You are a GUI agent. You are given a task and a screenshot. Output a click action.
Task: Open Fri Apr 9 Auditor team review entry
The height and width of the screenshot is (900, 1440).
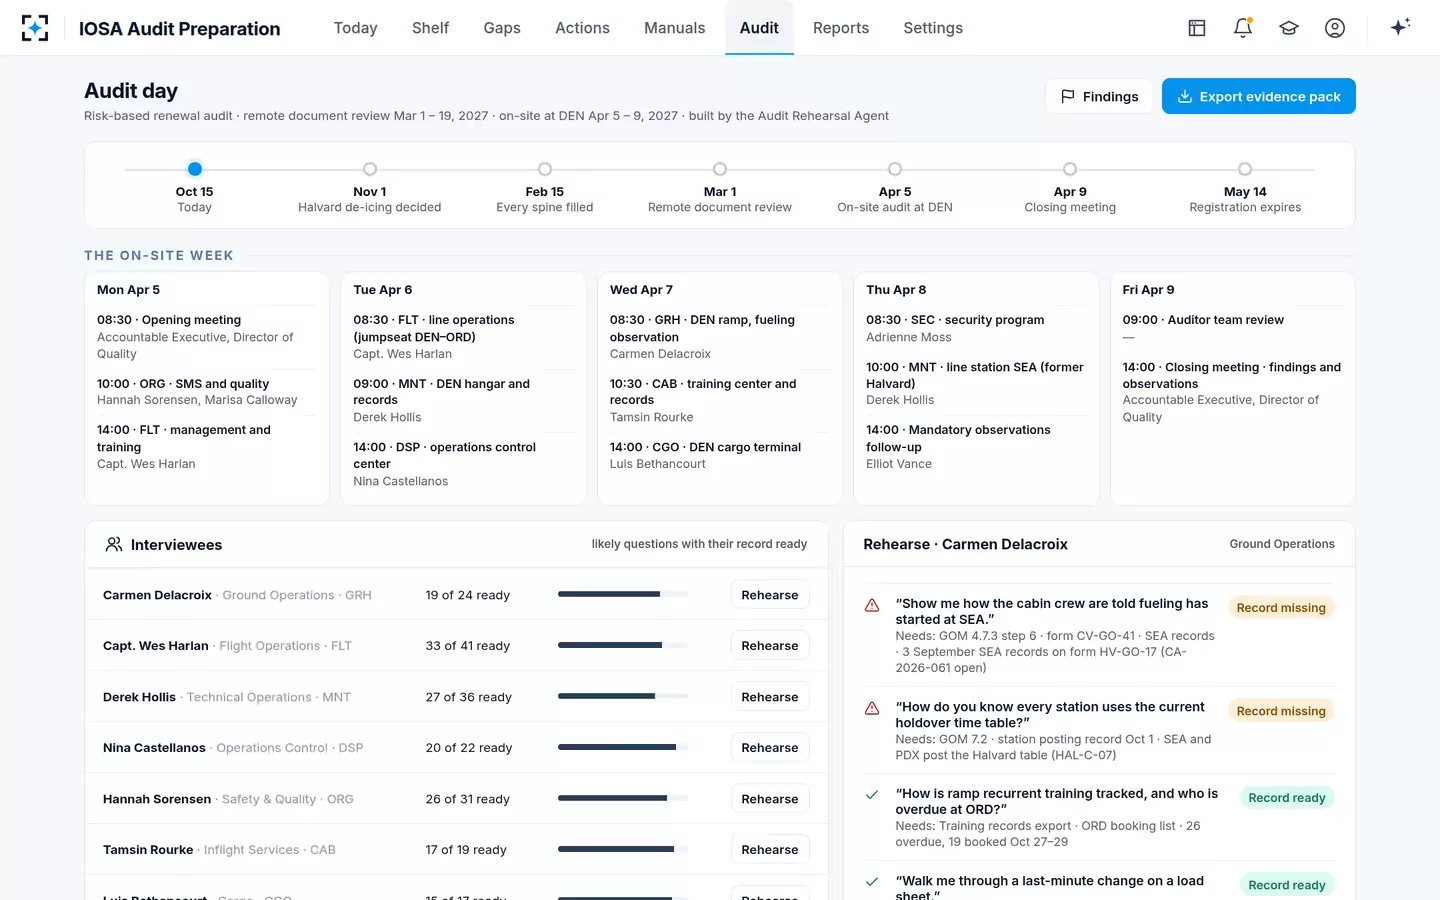click(x=1232, y=328)
